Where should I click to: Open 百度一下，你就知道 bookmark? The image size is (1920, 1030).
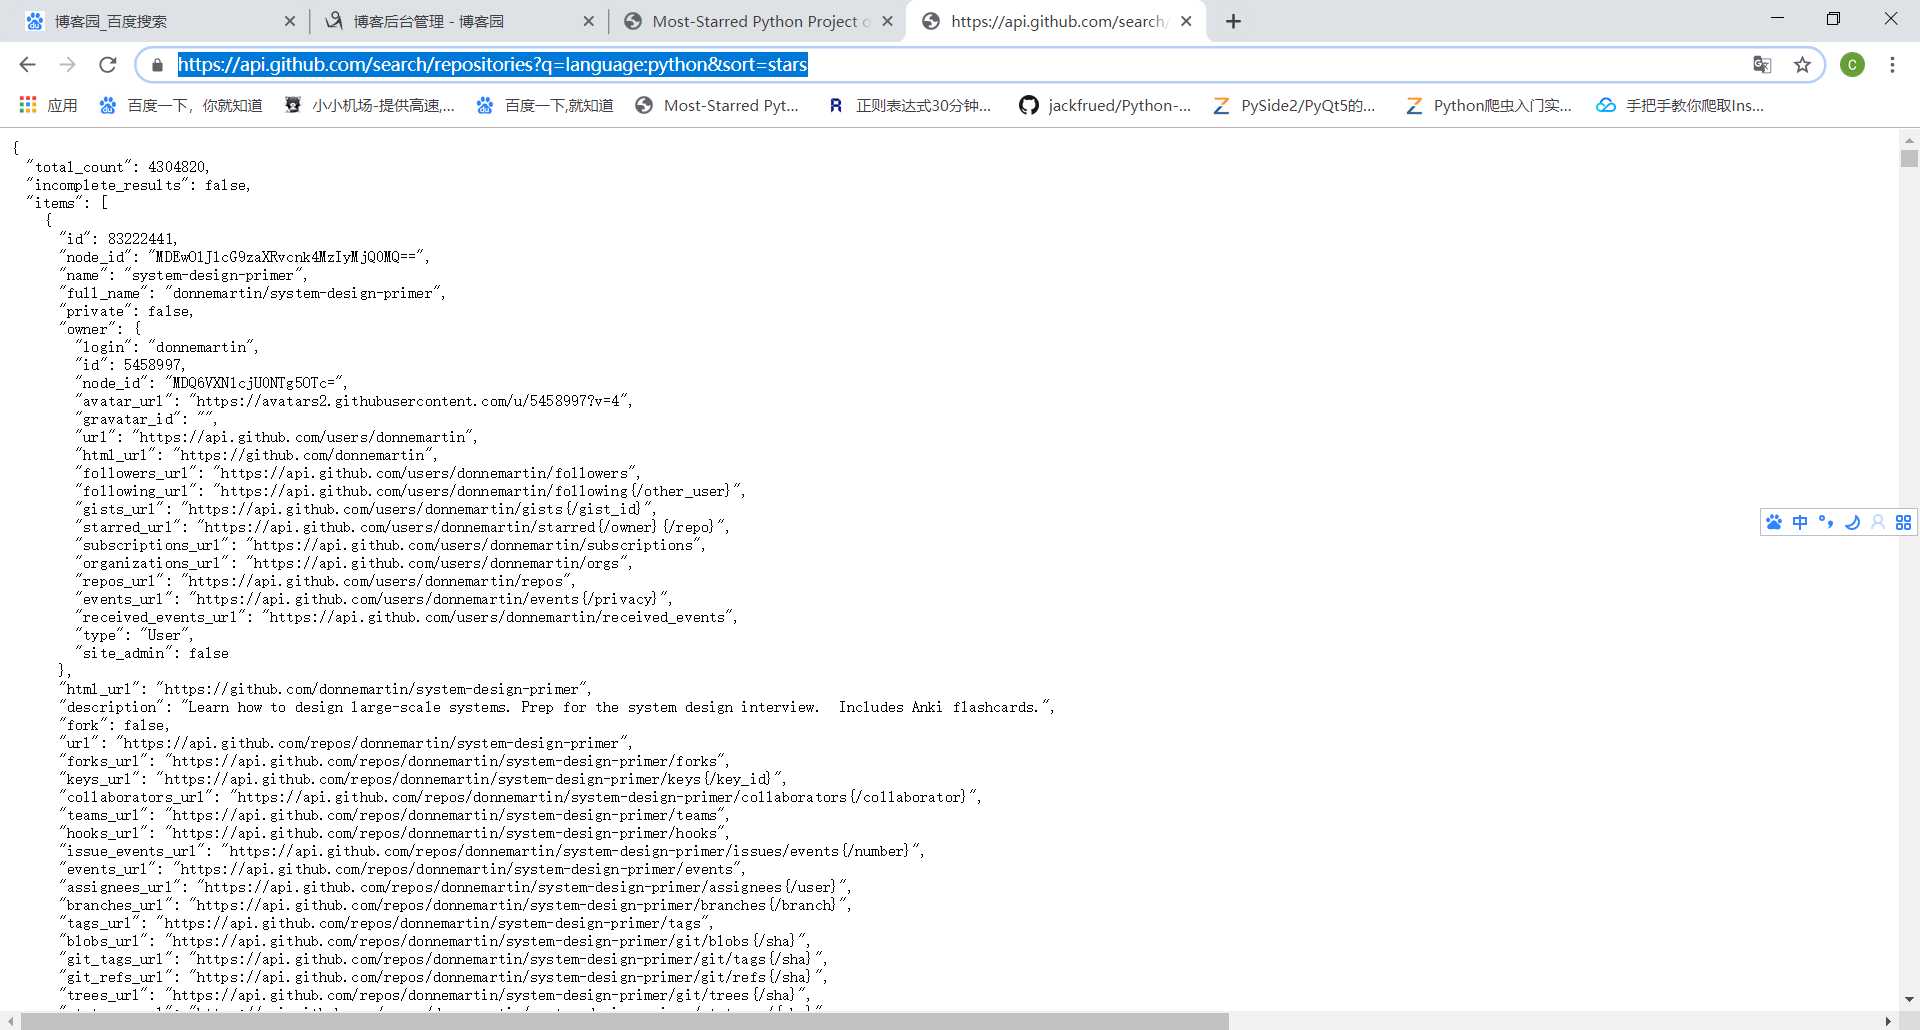[x=181, y=105]
